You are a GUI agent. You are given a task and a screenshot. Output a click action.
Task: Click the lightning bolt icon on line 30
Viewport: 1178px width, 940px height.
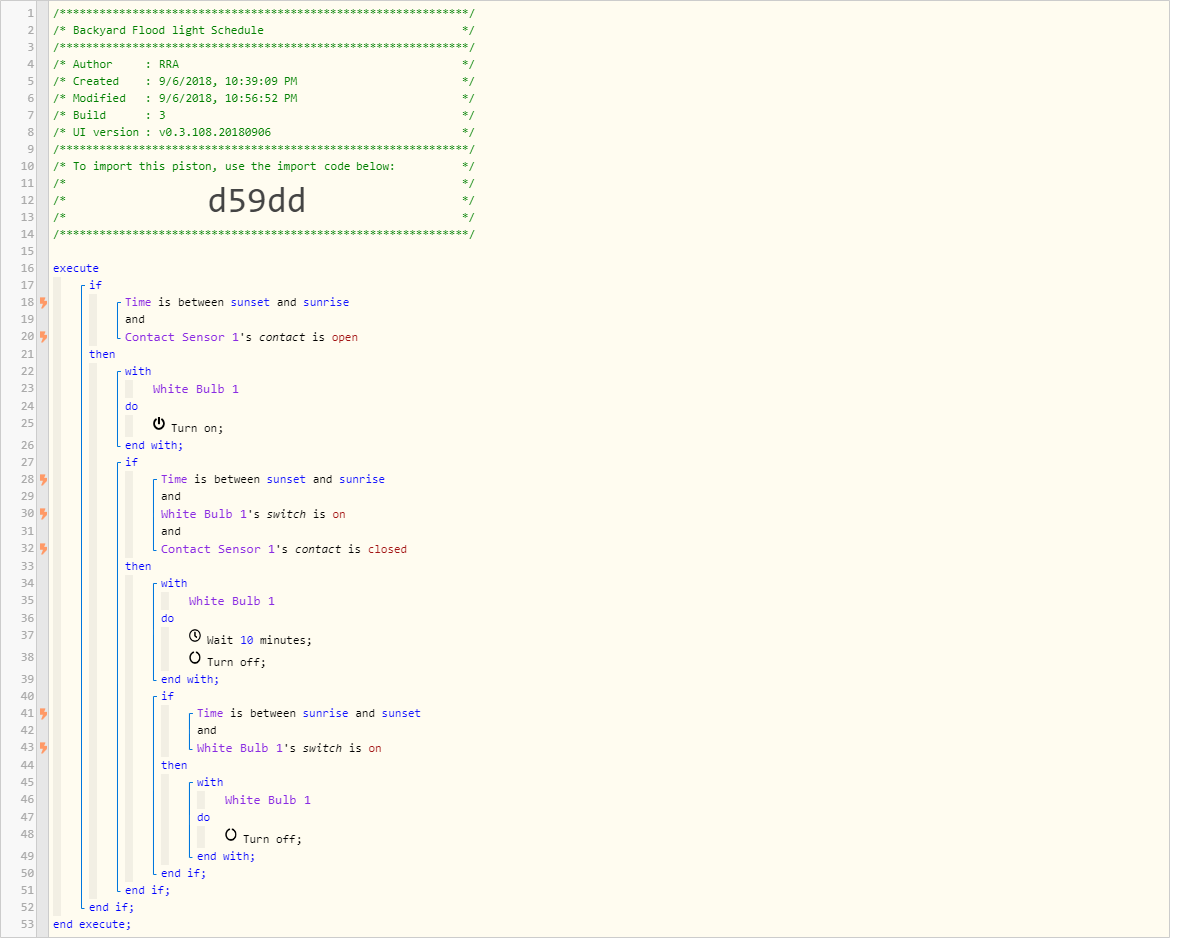(44, 515)
